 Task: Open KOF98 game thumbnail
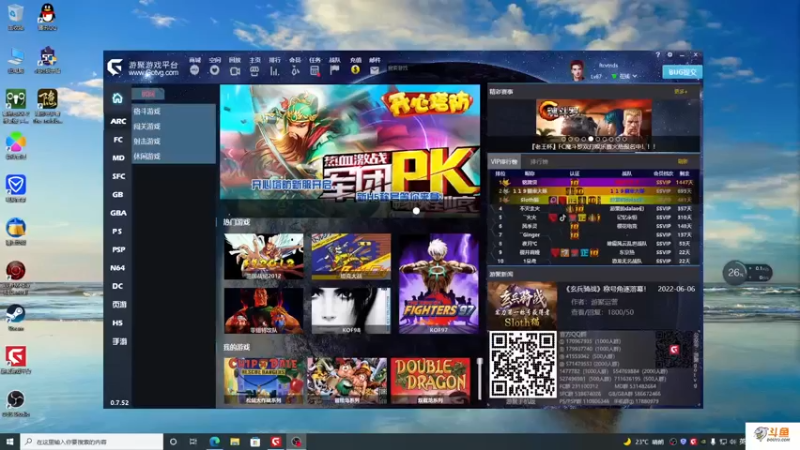point(351,310)
